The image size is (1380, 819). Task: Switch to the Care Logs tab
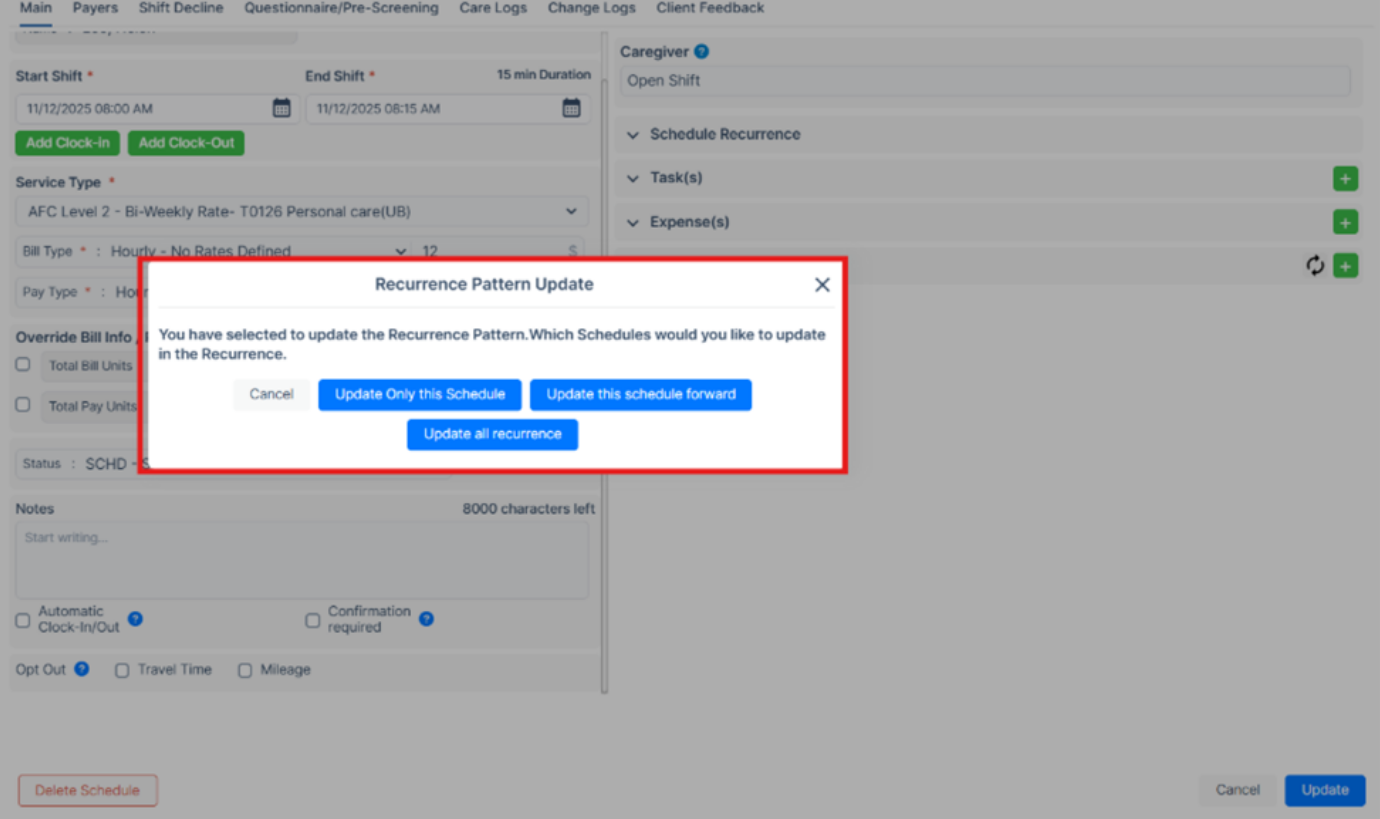(x=493, y=8)
